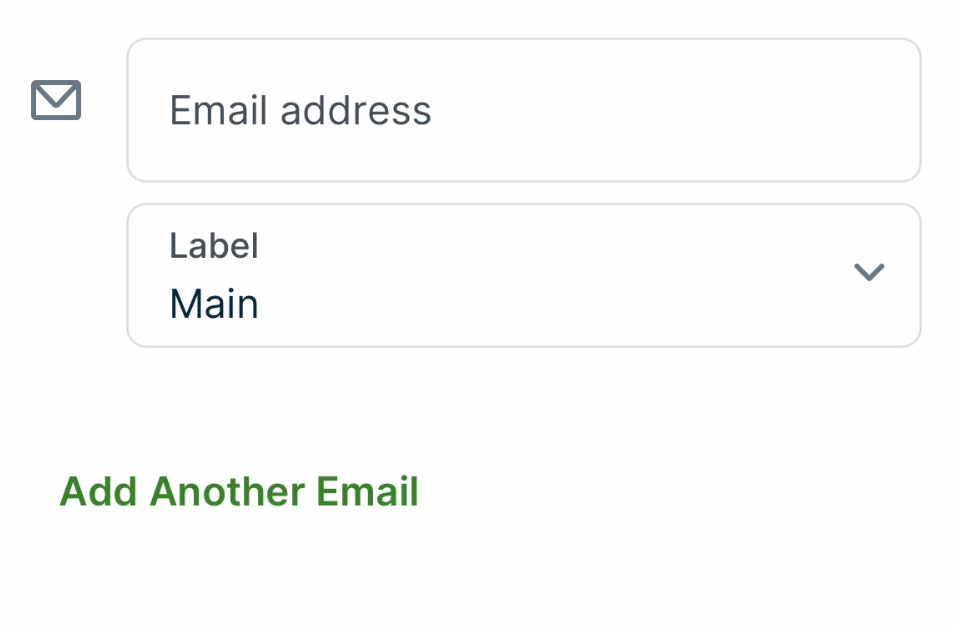
Task: Click the gray email envelope symbol
Action: [56, 100]
